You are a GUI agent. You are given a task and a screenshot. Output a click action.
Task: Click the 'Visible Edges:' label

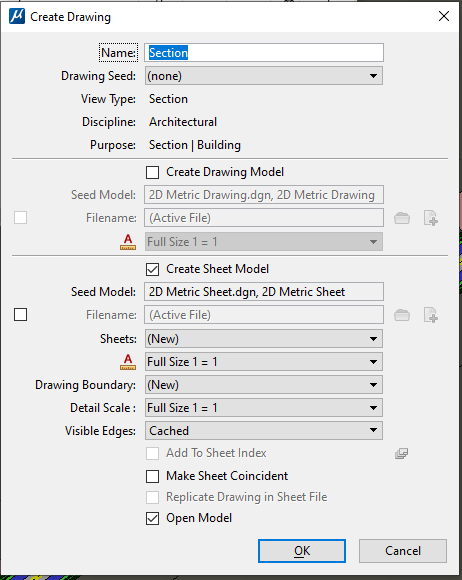pos(100,431)
